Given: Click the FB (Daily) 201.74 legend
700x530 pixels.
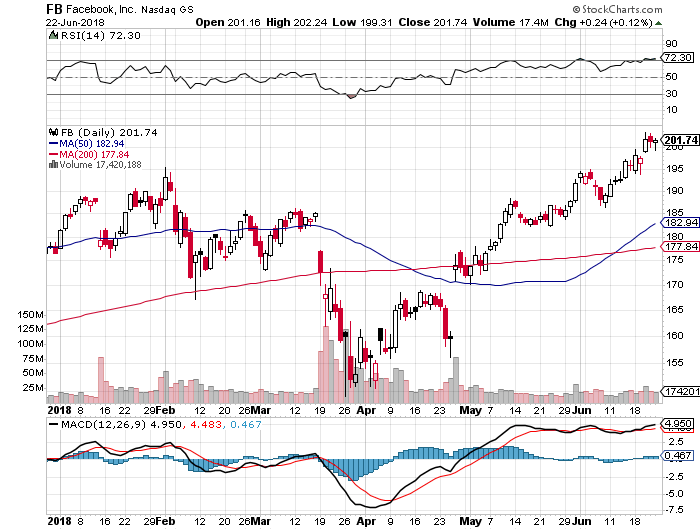Looking at the screenshot, I should (109, 133).
